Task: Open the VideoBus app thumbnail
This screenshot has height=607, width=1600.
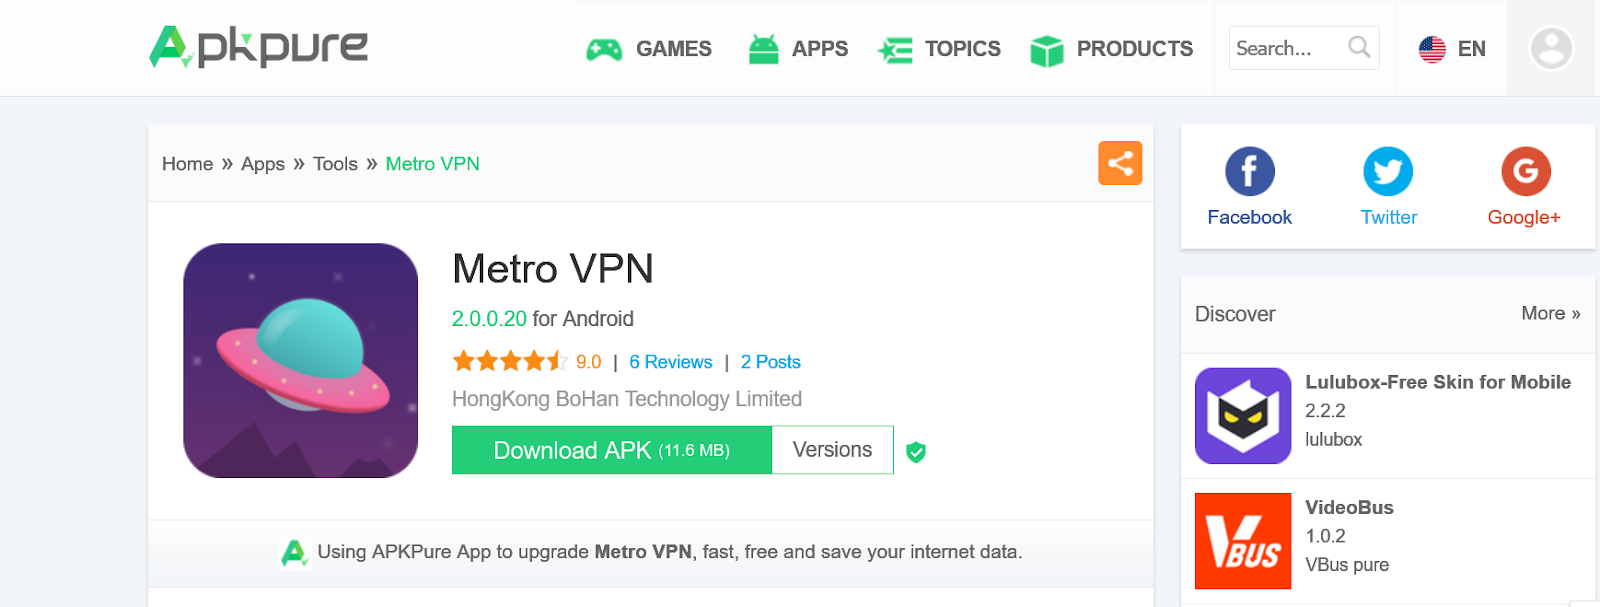Action: pos(1243,541)
